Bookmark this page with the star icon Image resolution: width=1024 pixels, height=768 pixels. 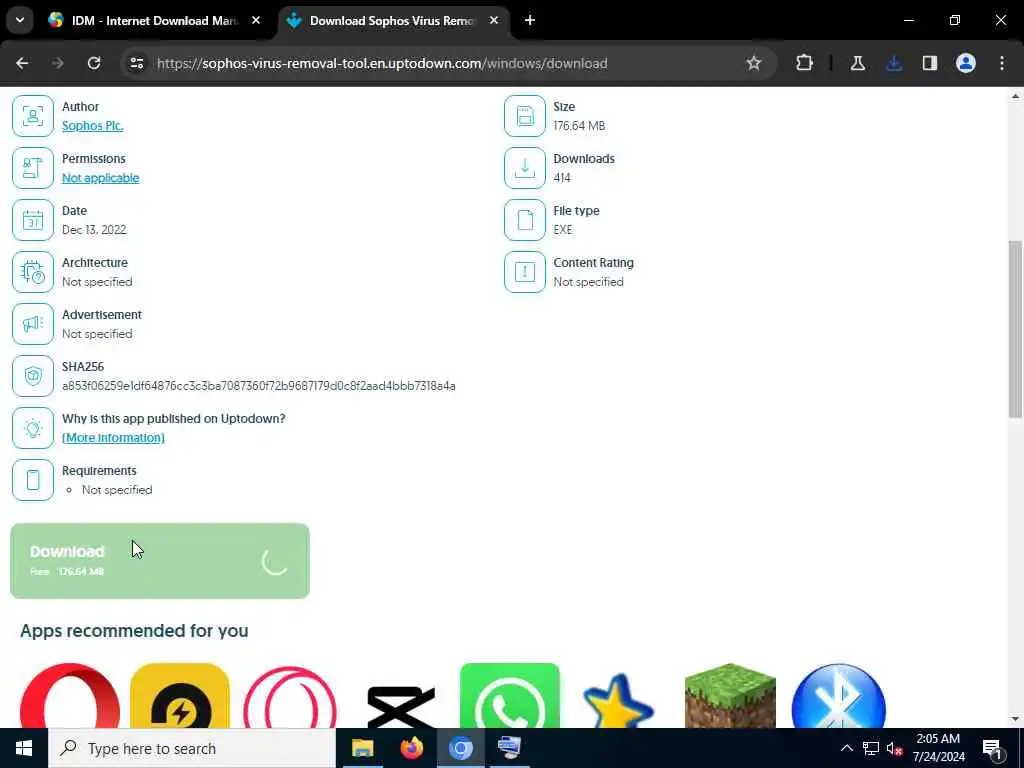point(754,63)
